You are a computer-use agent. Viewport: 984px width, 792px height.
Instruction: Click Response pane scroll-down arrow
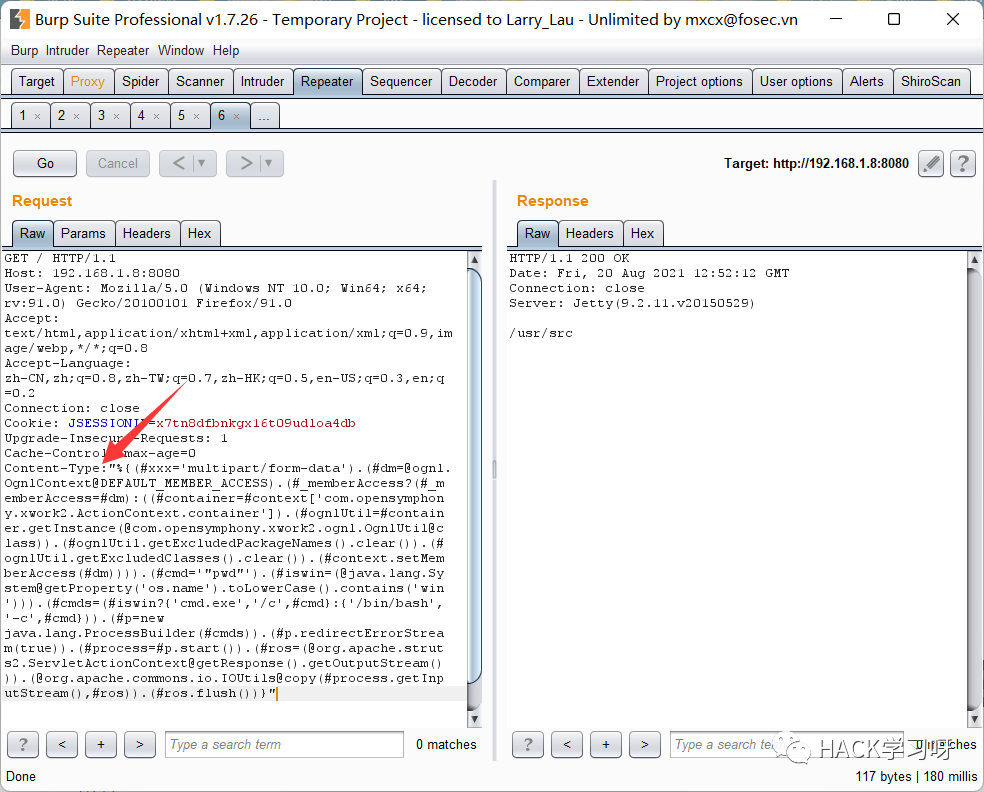coord(974,719)
